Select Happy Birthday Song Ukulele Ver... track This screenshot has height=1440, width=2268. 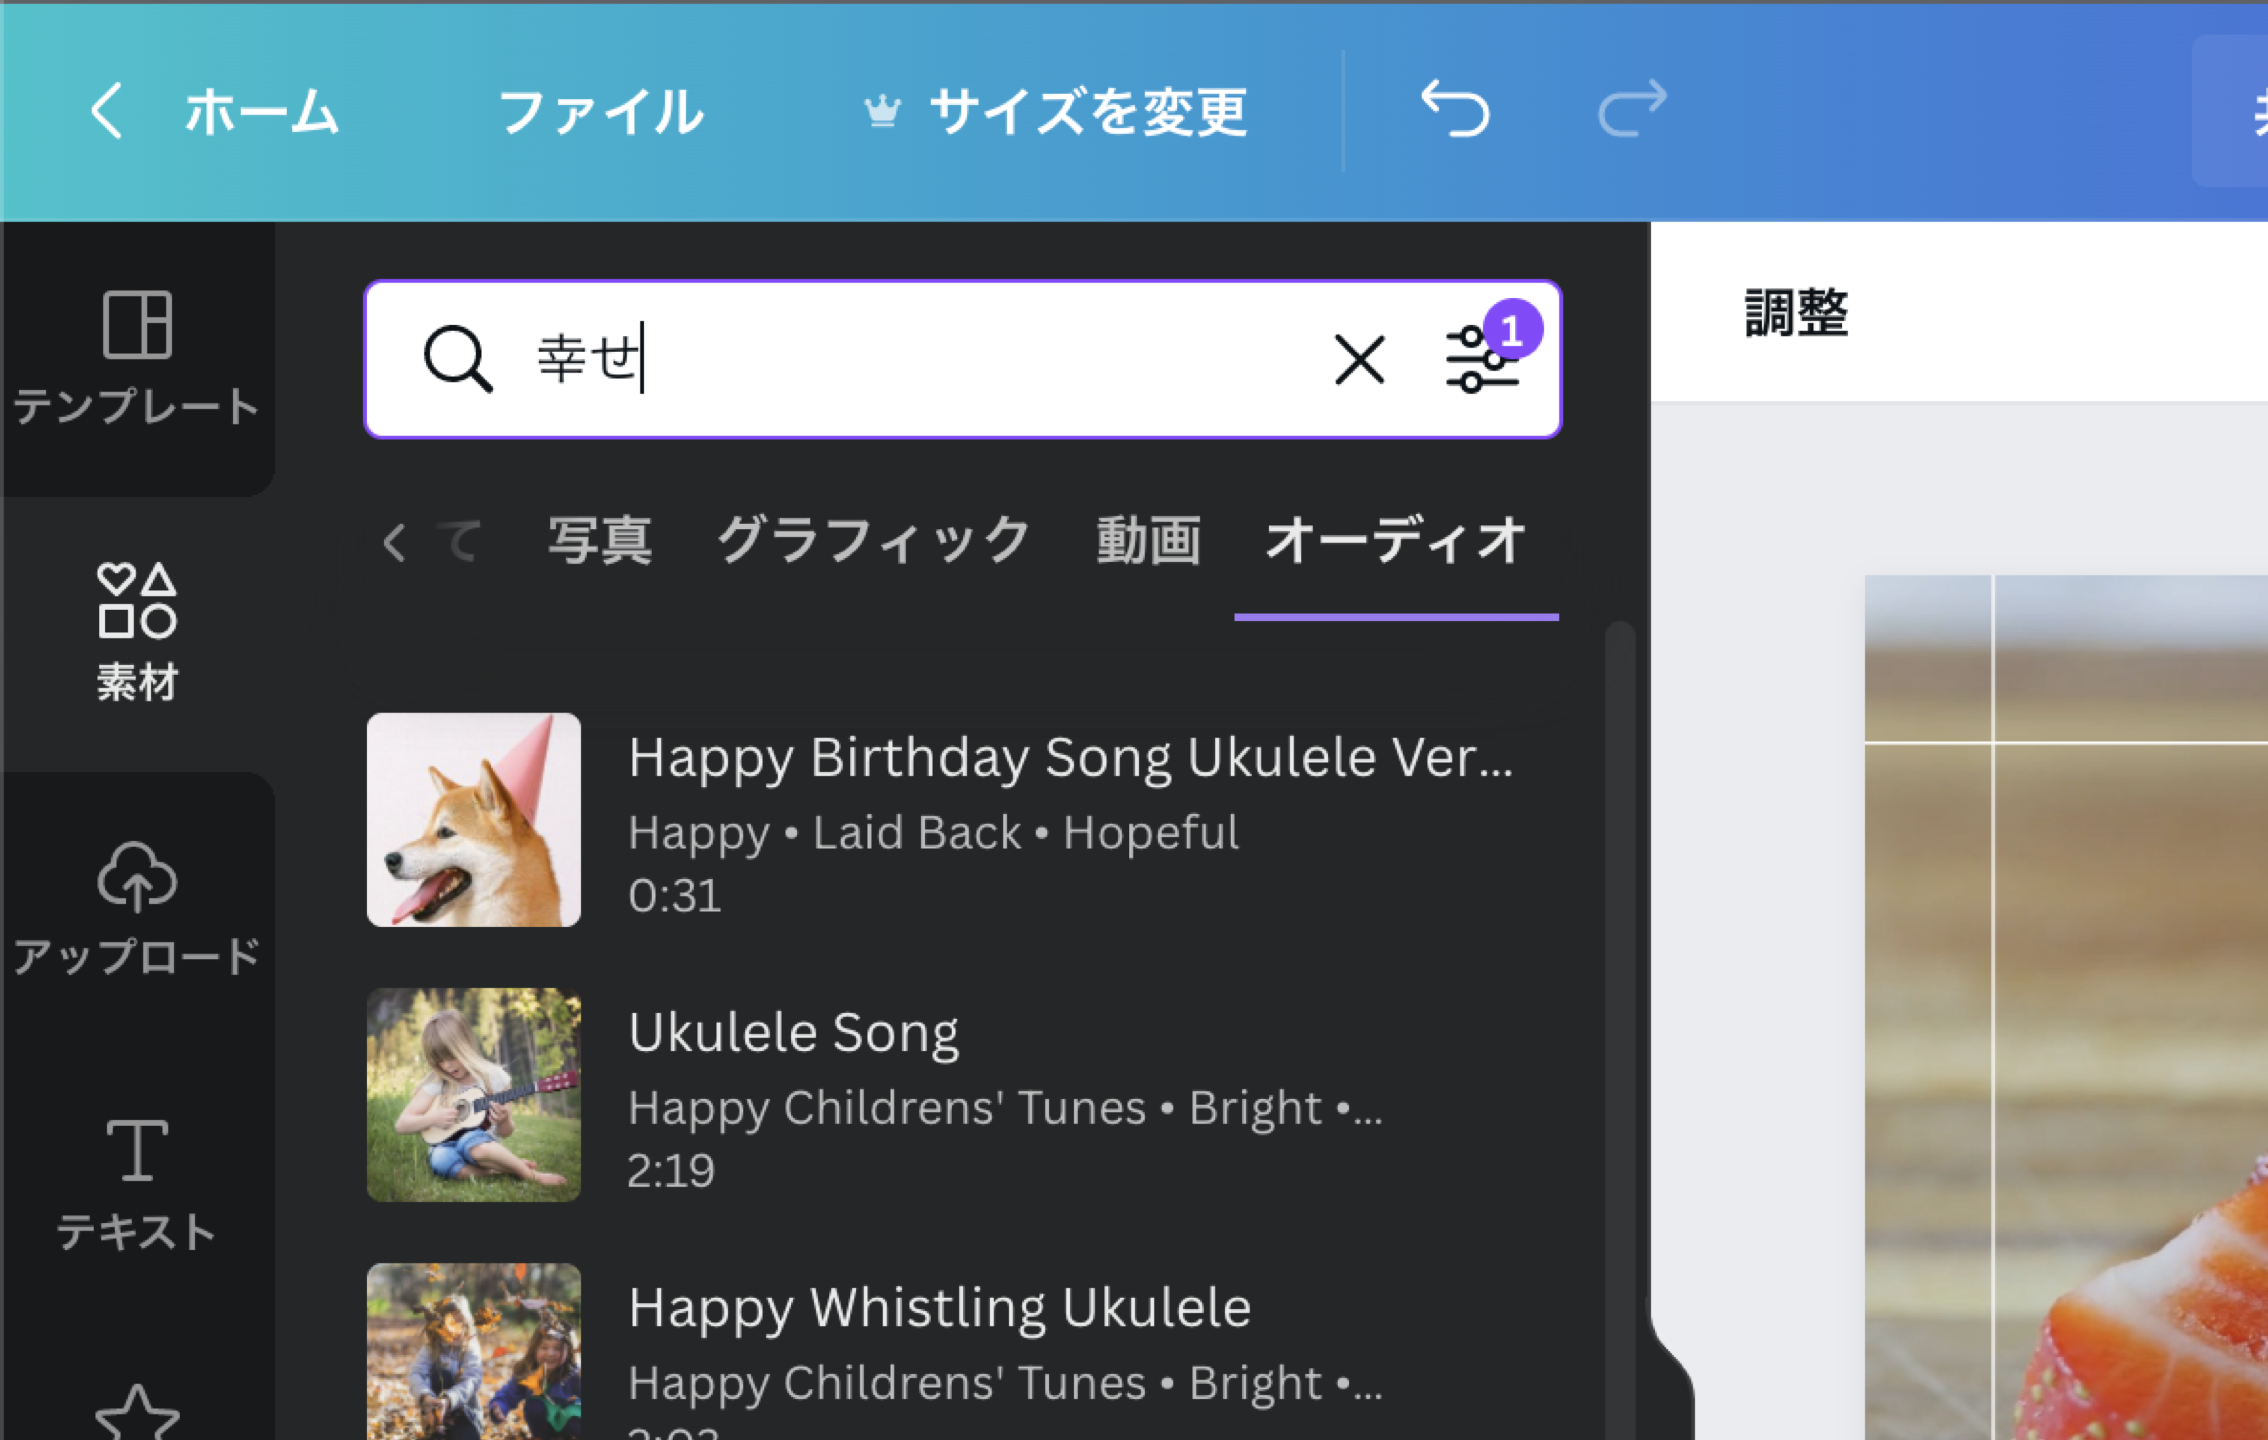tap(1070, 758)
